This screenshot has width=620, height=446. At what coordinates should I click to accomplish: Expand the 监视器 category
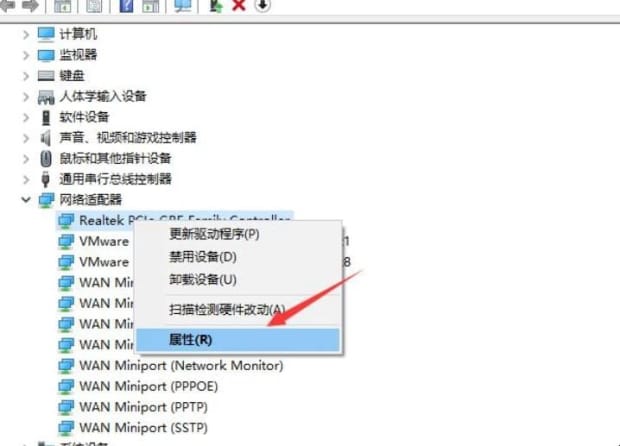[26, 54]
